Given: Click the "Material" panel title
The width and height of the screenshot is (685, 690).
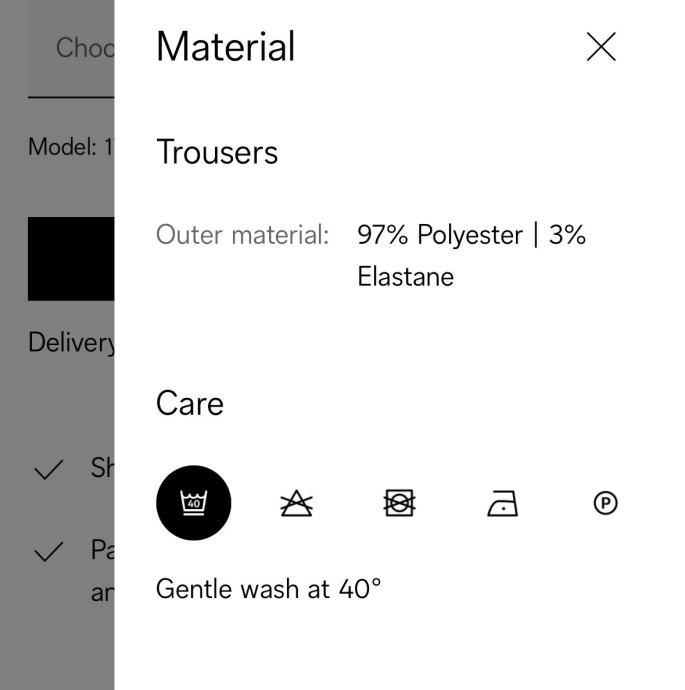Looking at the screenshot, I should pyautogui.click(x=225, y=47).
